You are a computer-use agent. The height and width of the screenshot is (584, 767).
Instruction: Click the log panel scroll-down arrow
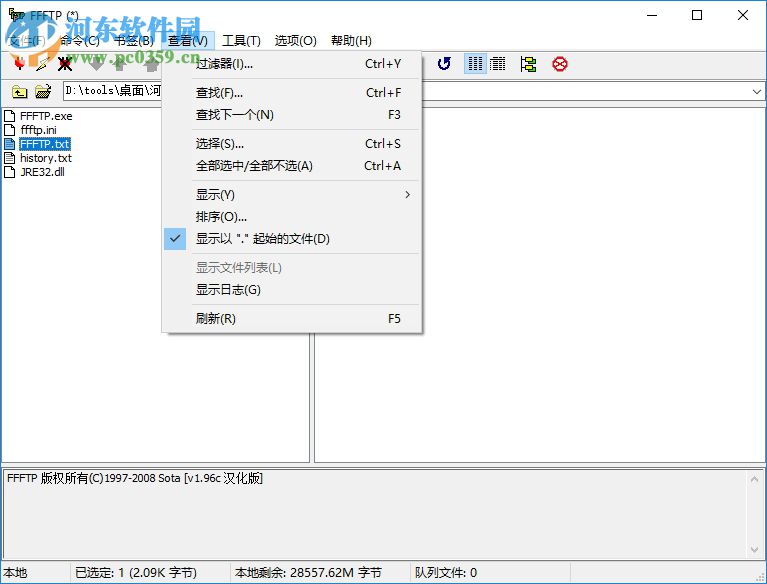754,549
